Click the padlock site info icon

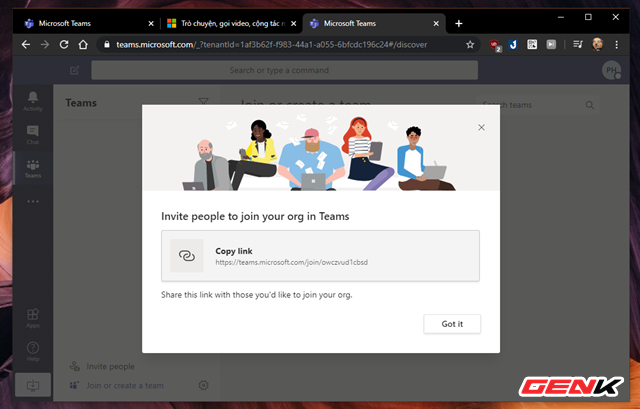point(107,44)
